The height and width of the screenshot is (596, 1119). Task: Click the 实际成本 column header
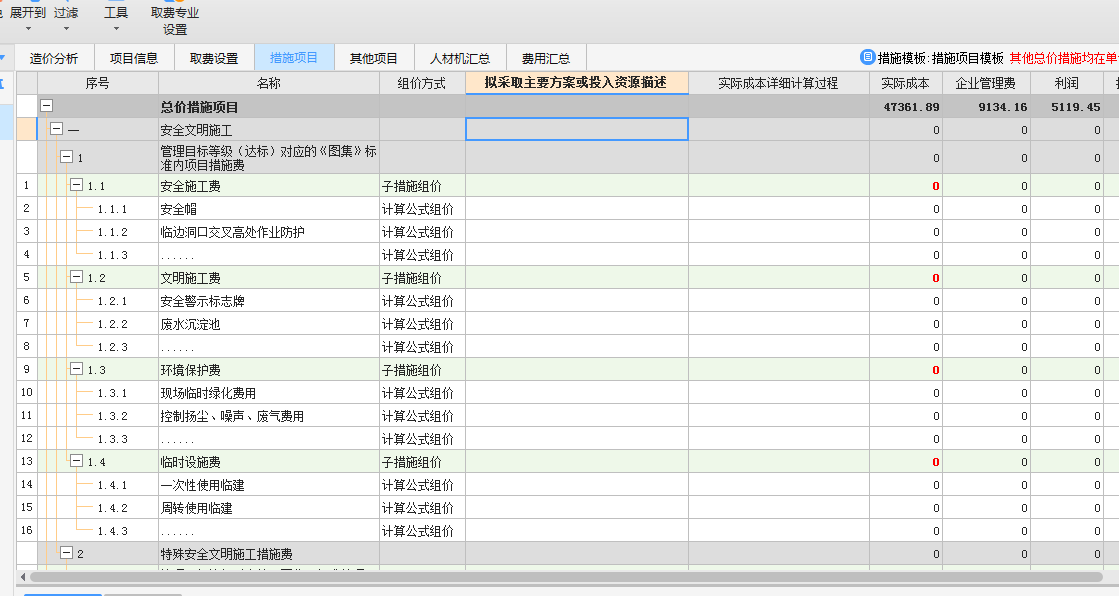(x=906, y=83)
